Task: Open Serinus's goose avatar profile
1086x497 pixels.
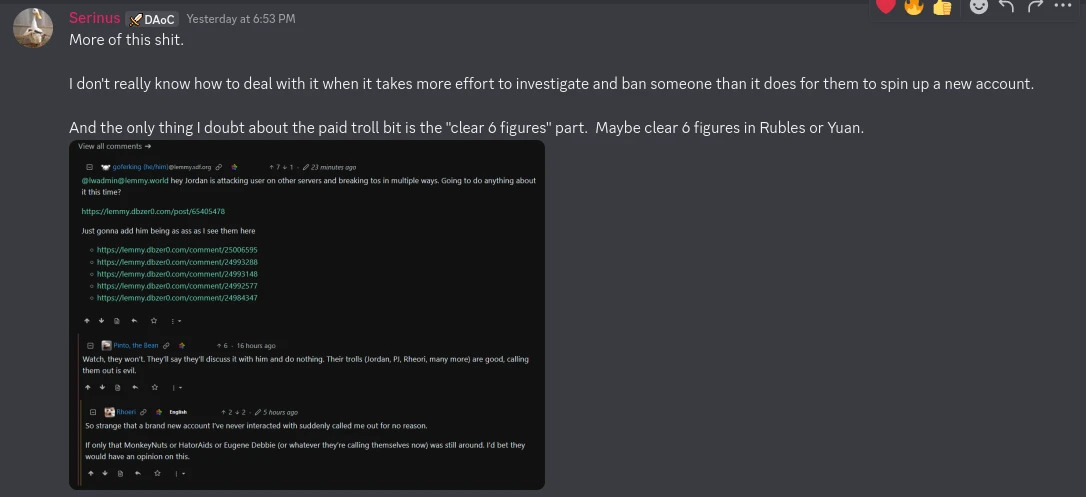Action: point(33,28)
